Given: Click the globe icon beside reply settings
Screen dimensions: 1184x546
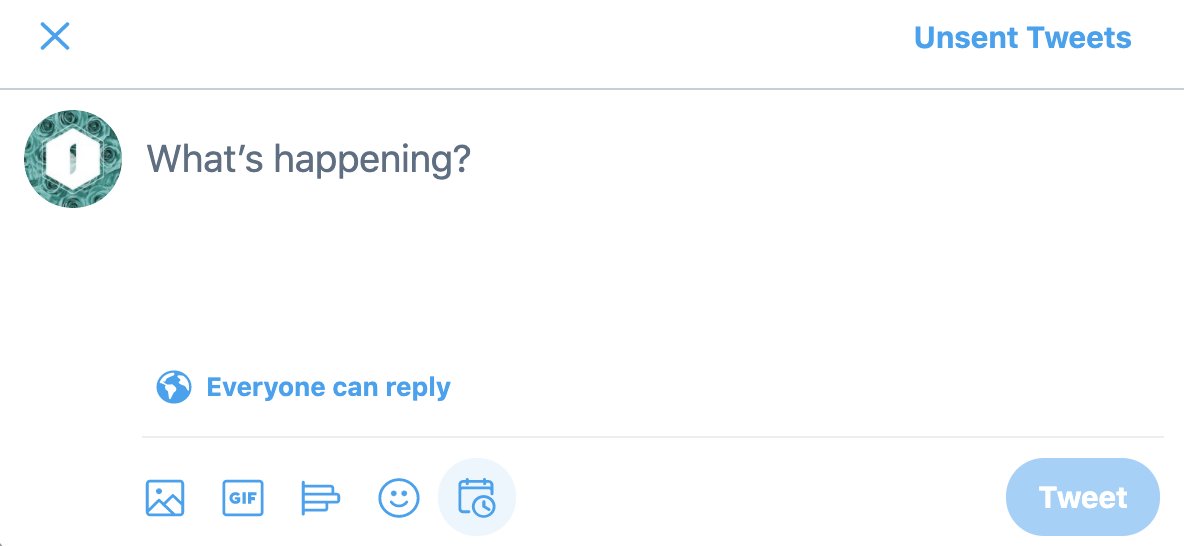Looking at the screenshot, I should pos(174,387).
